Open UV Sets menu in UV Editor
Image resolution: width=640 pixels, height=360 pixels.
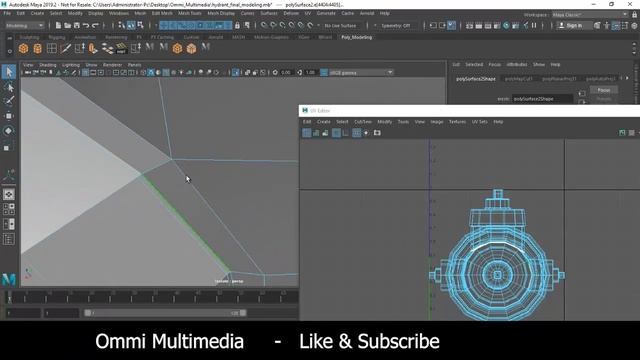480,122
